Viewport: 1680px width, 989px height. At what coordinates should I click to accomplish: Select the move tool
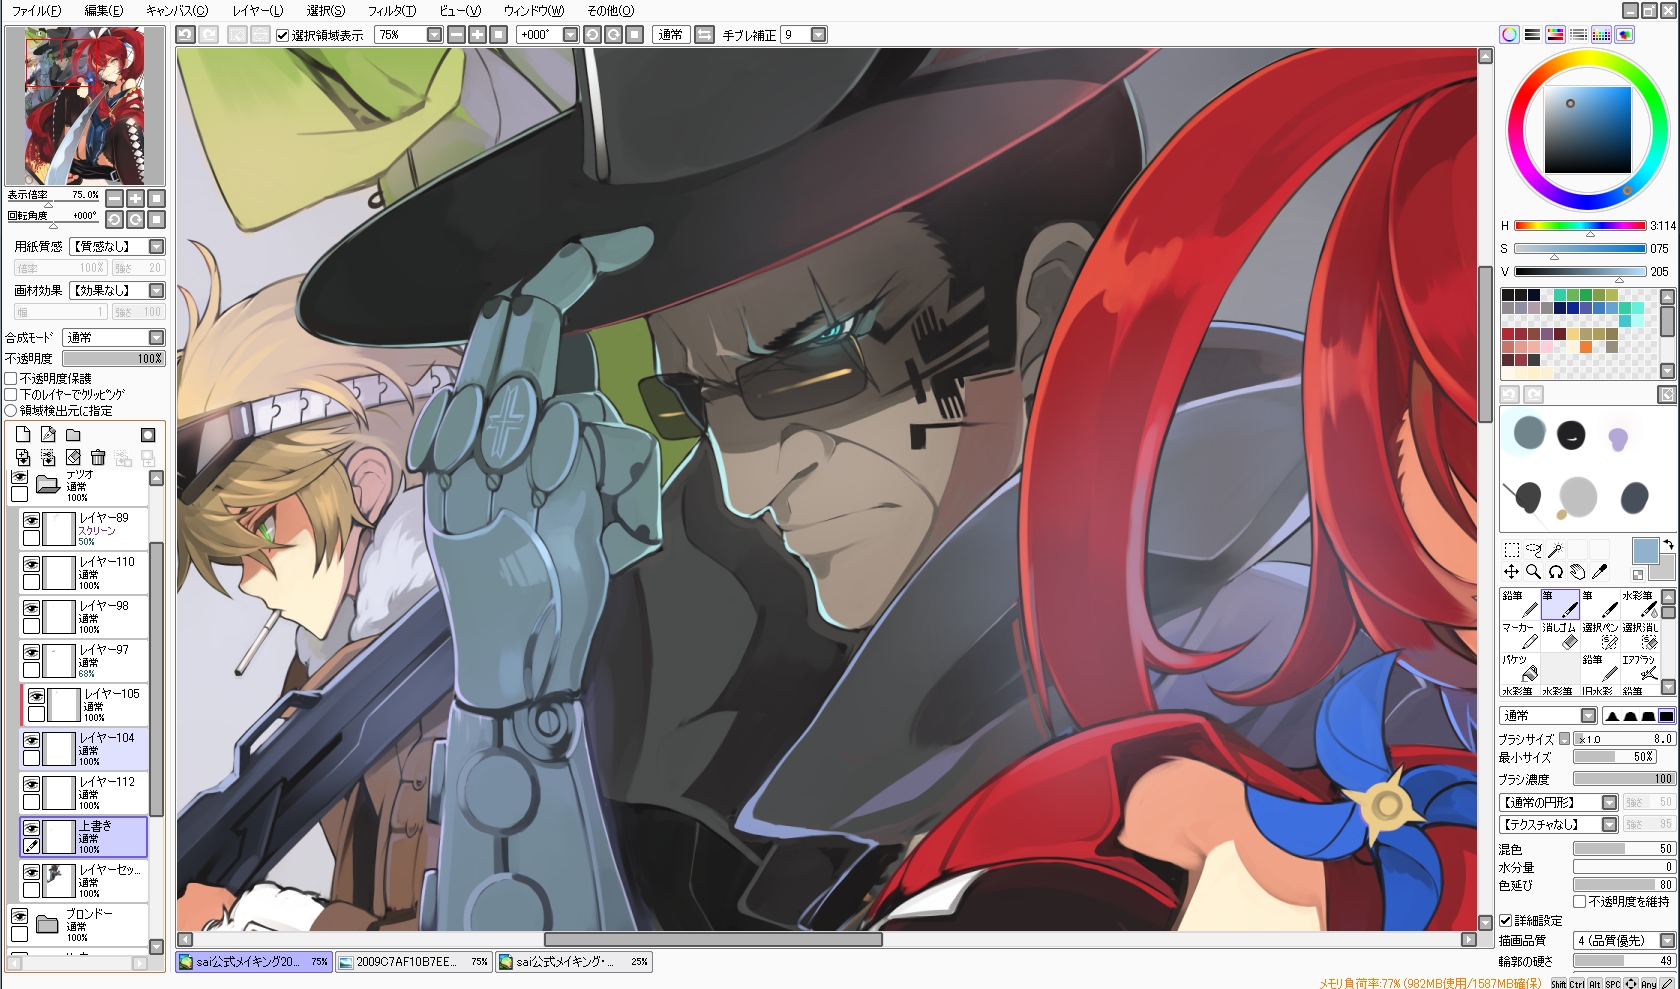pyautogui.click(x=1512, y=572)
